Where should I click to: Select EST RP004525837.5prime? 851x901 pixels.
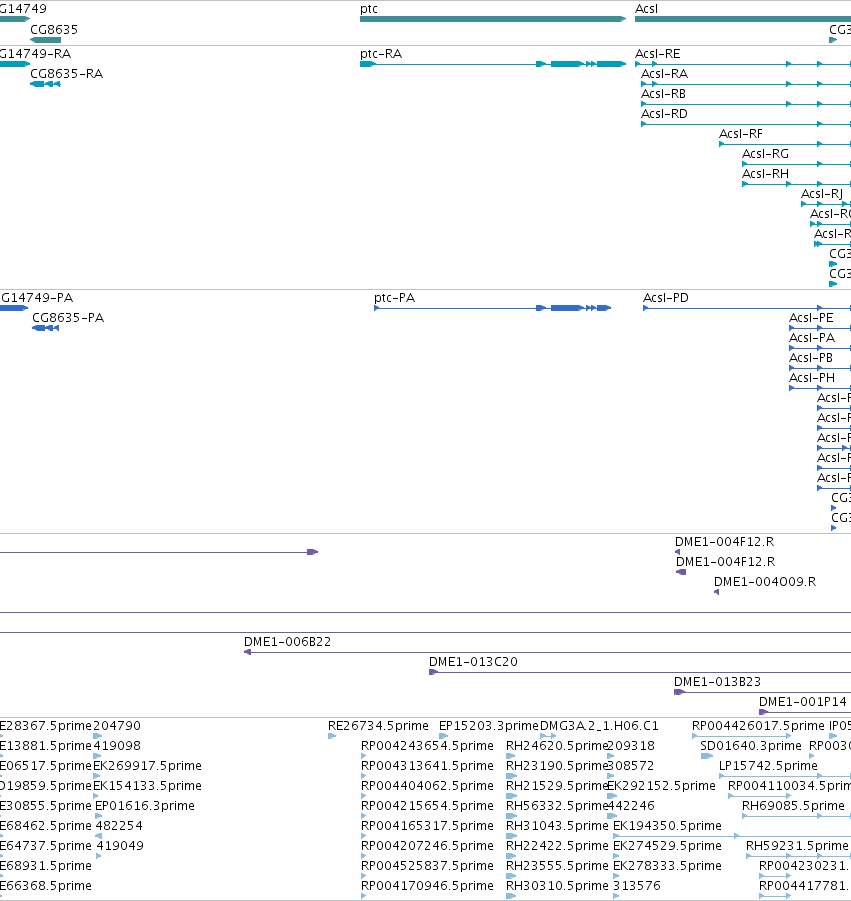click(x=428, y=866)
